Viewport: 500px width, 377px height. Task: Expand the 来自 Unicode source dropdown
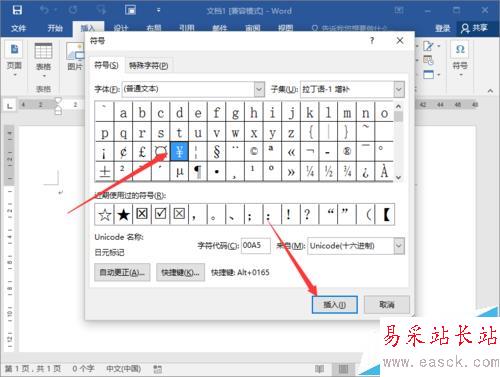399,246
